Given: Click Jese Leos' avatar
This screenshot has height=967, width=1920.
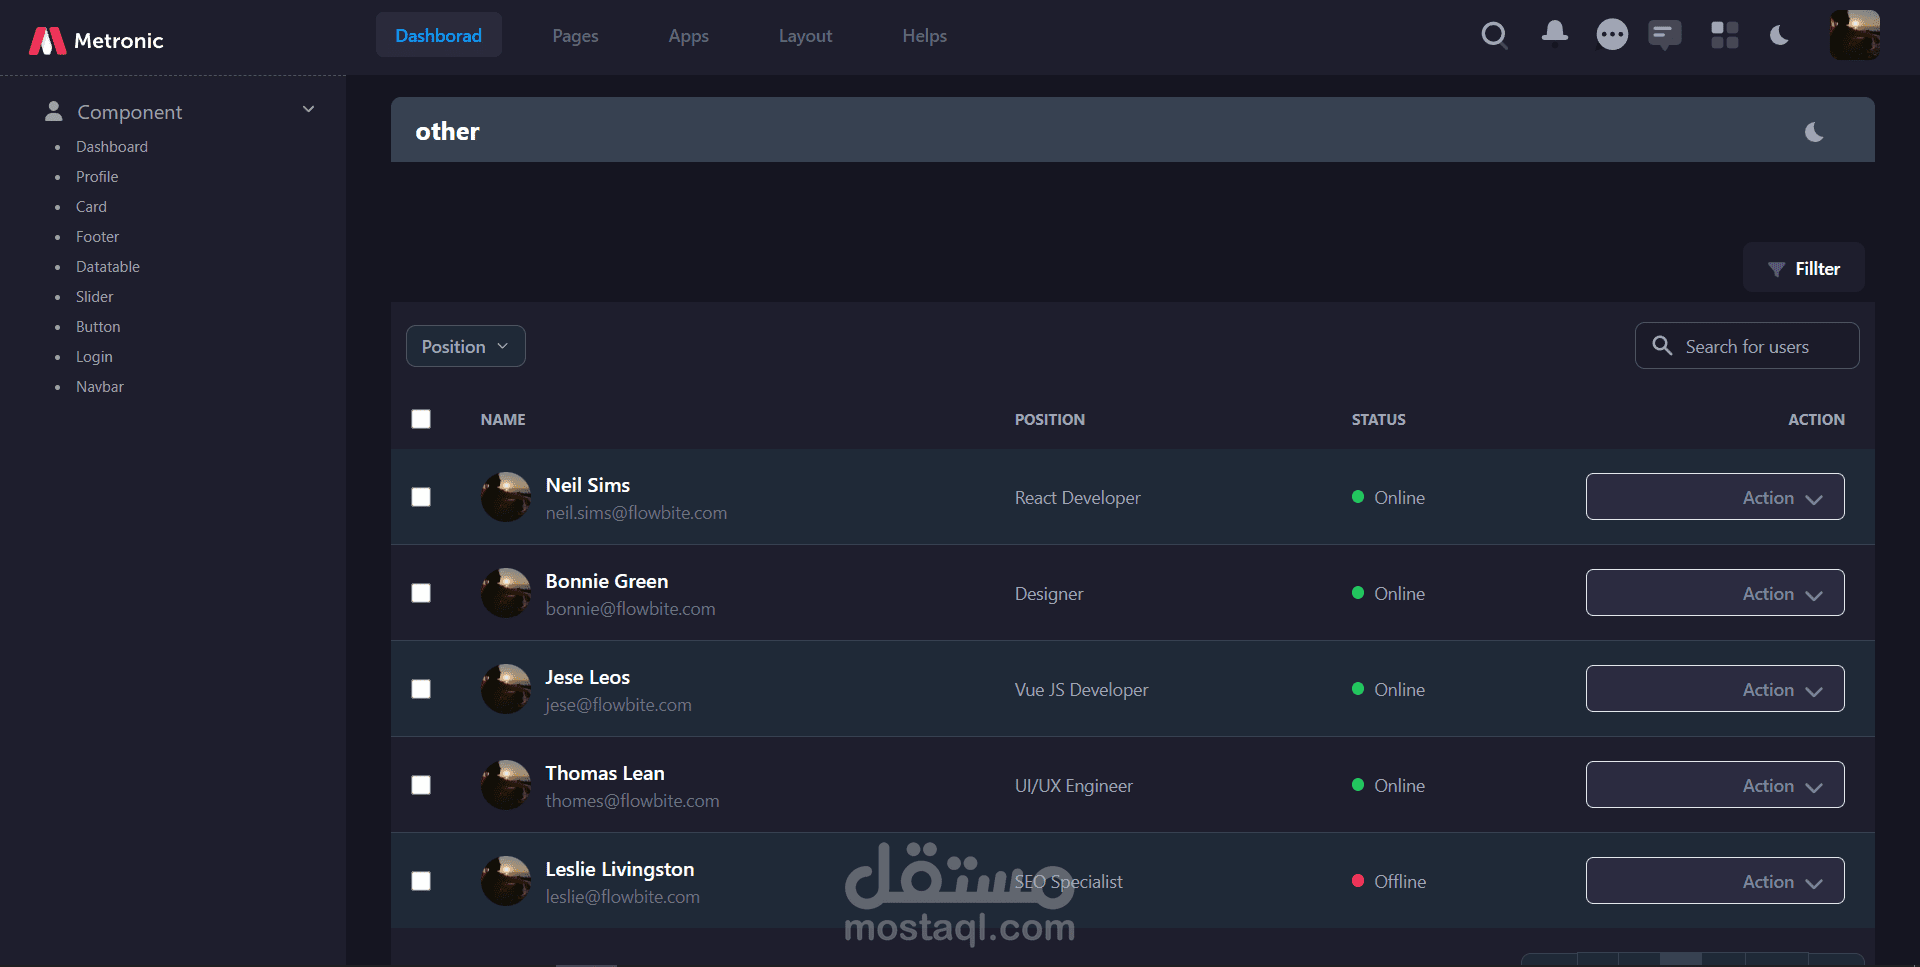Looking at the screenshot, I should pyautogui.click(x=506, y=689).
